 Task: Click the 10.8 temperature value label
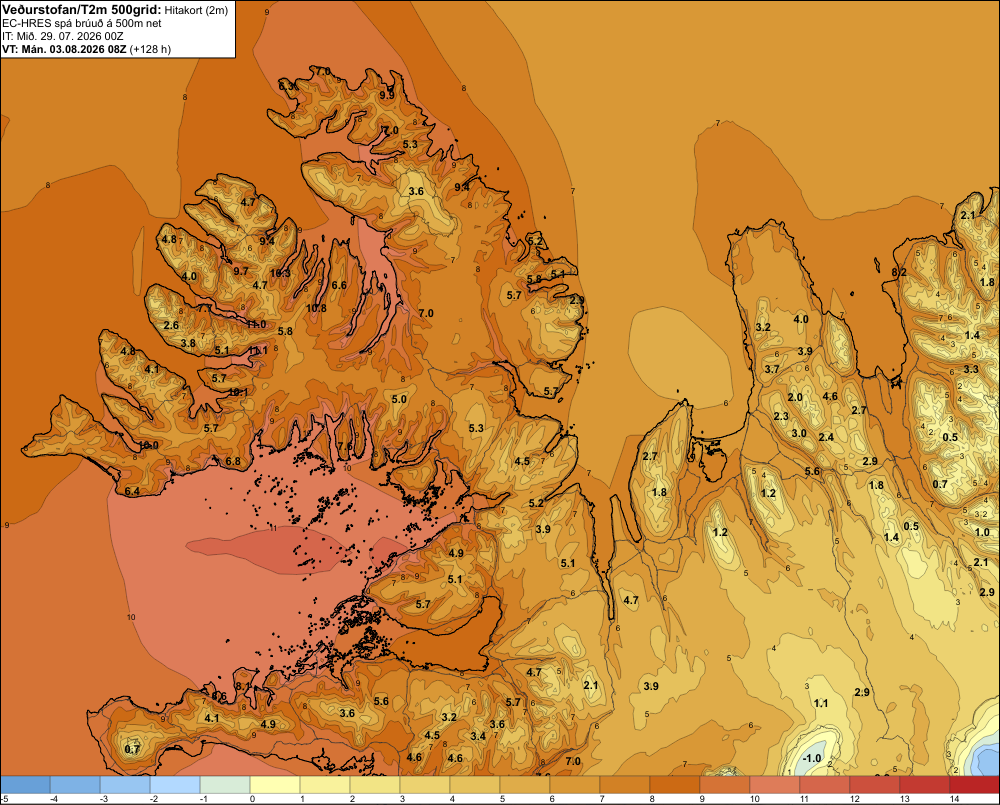point(316,308)
